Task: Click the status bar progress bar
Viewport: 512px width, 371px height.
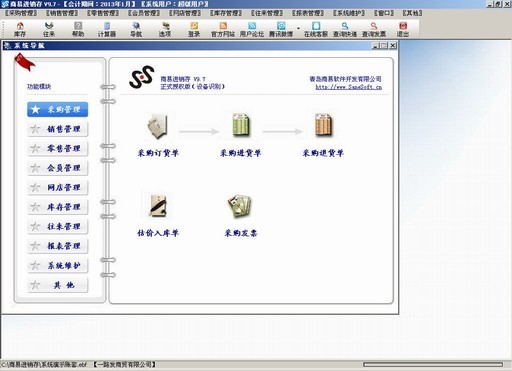Action: pyautogui.click(x=433, y=365)
